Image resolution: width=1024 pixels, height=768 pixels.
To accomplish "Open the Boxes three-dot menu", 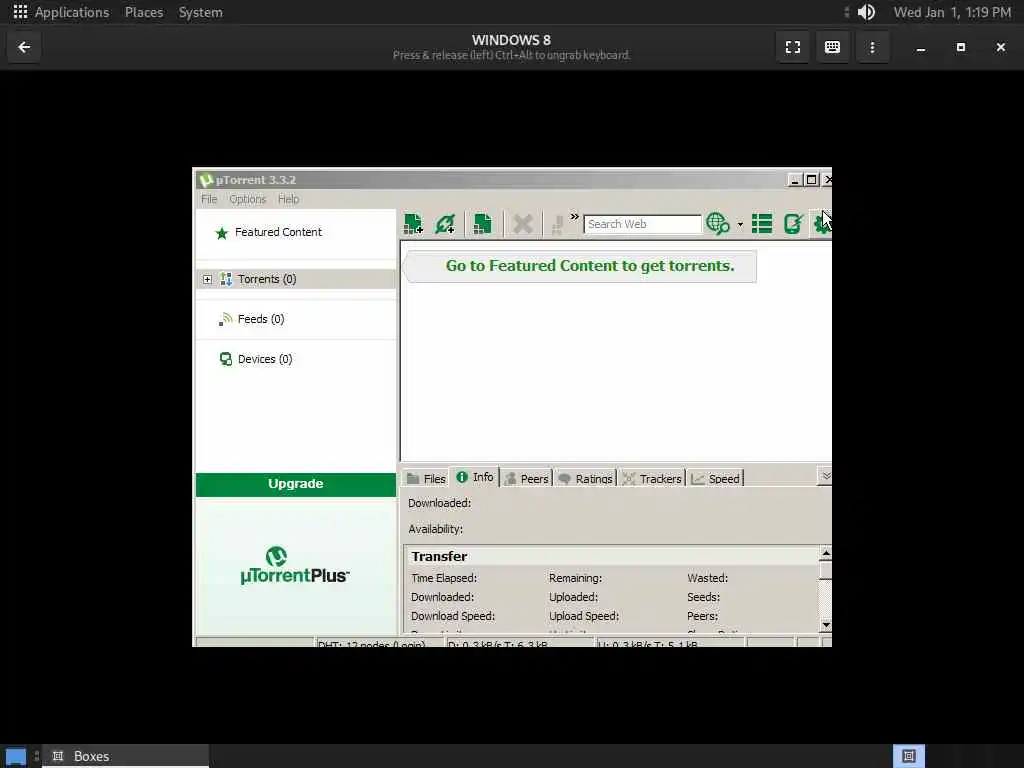I will (872, 47).
